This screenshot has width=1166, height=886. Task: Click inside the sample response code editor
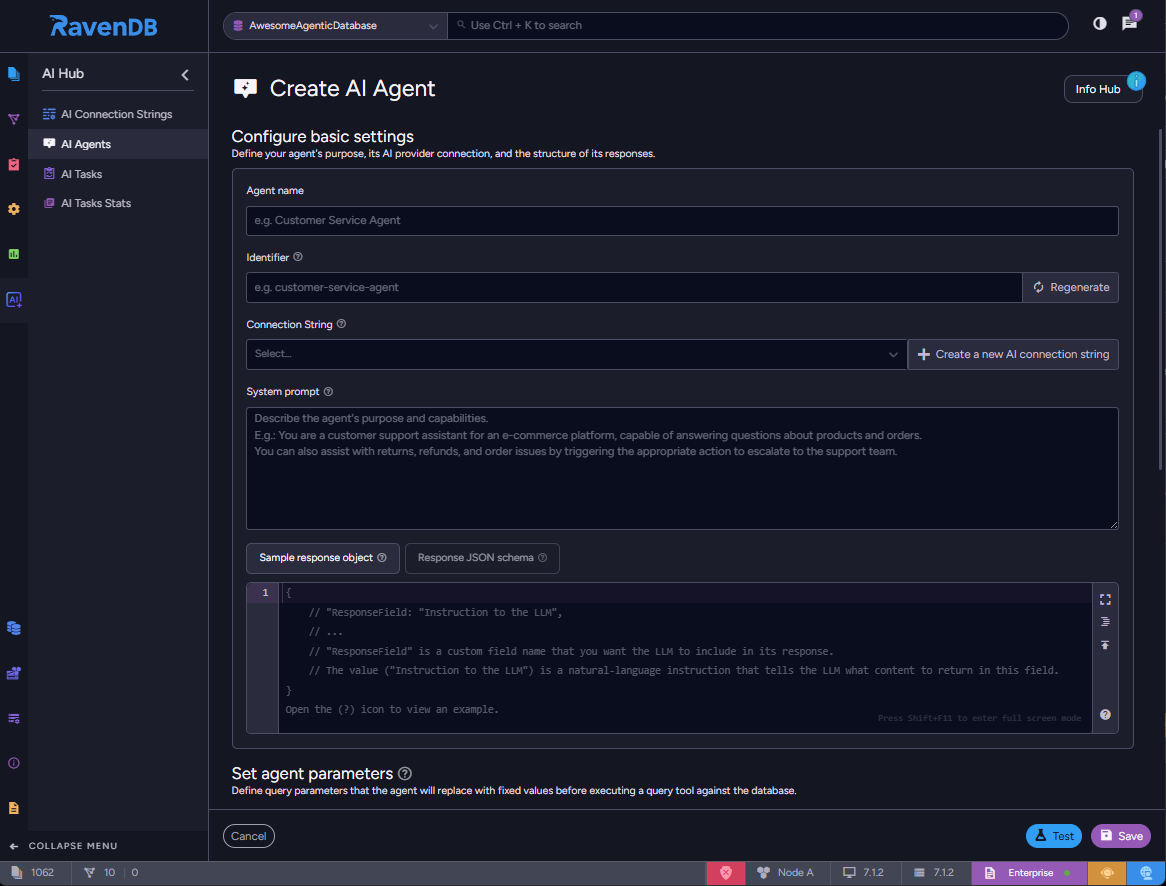point(684,658)
